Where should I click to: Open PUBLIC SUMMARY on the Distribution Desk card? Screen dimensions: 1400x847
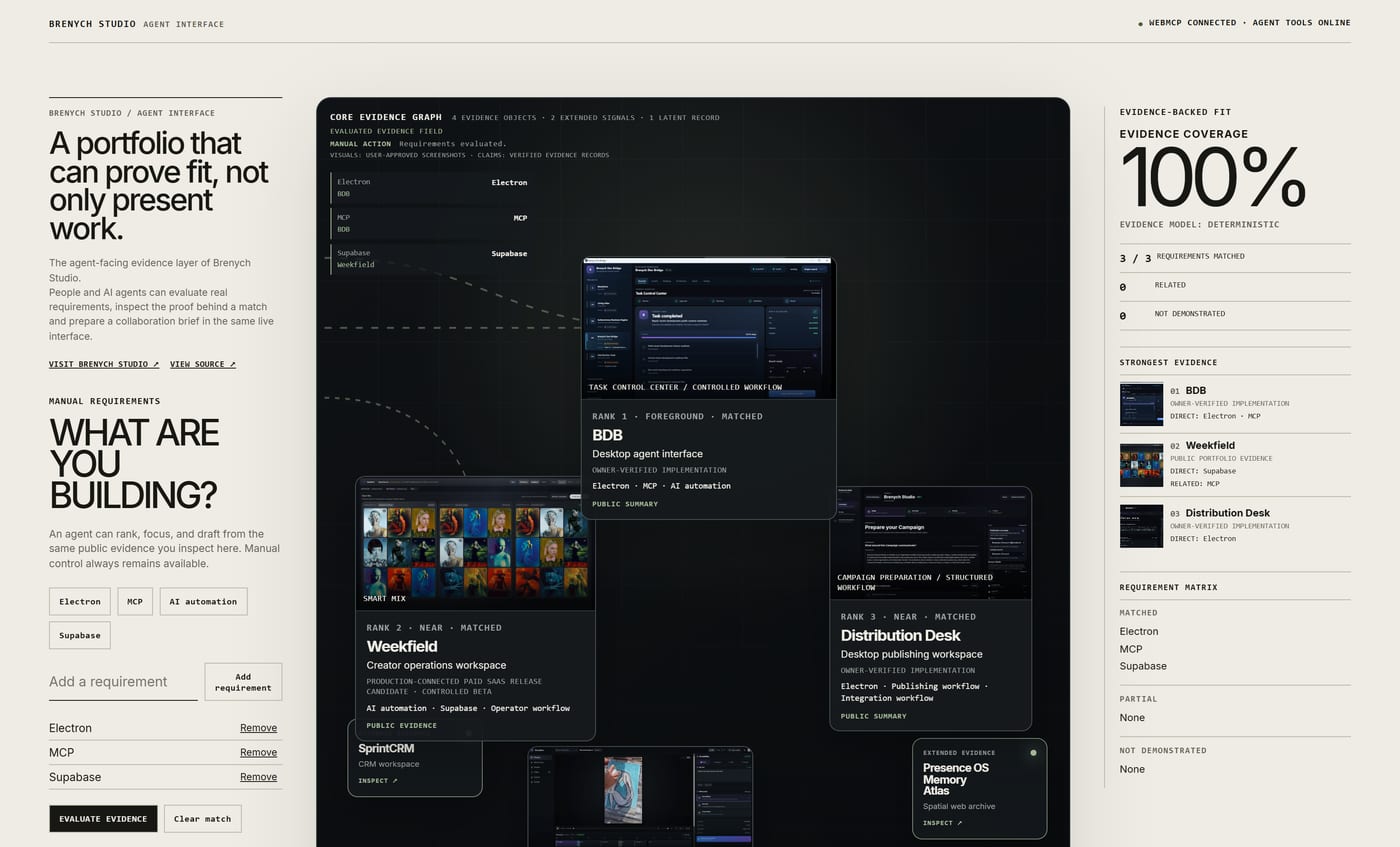pos(874,716)
